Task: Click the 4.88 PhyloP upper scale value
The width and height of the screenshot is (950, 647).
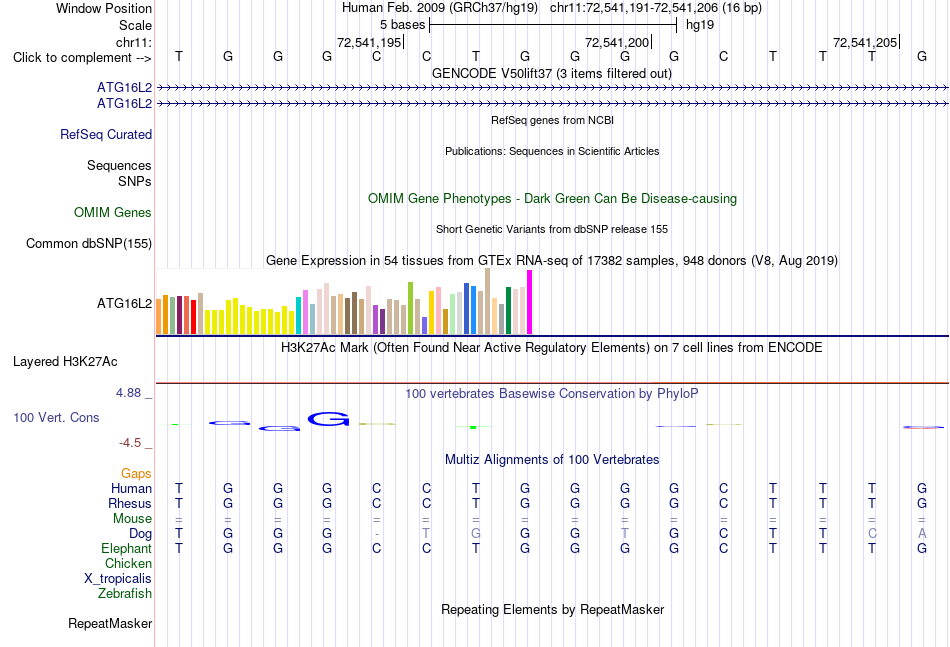Action: coord(128,393)
